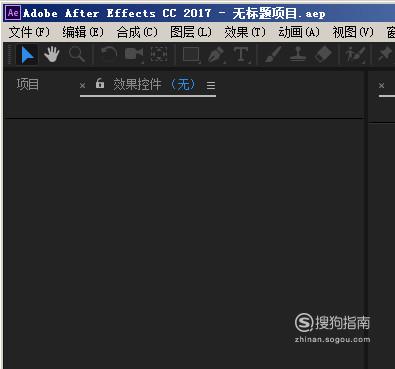Image resolution: width=395 pixels, height=369 pixels.
Task: Select the Roto Brush tool
Action: tap(355, 55)
